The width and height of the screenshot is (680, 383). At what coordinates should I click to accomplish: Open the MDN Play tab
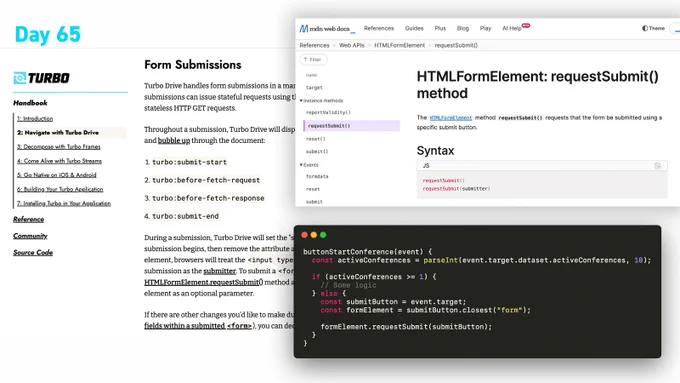pyautogui.click(x=485, y=28)
